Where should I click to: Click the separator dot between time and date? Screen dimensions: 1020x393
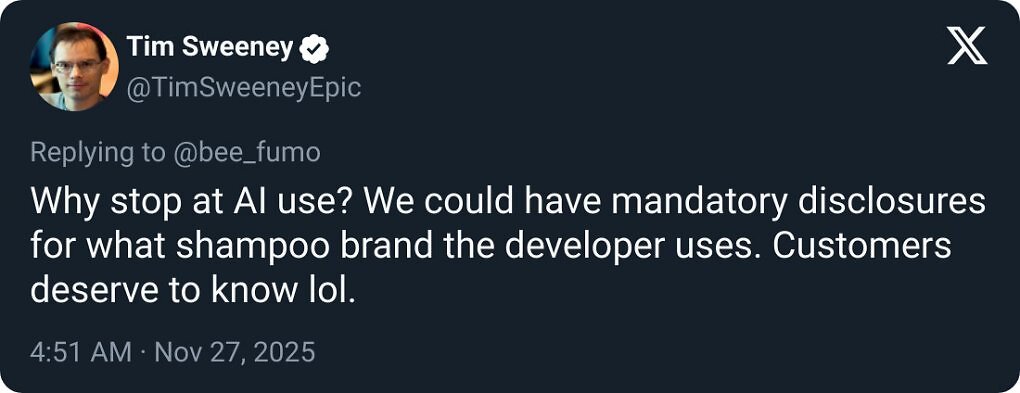pos(143,353)
